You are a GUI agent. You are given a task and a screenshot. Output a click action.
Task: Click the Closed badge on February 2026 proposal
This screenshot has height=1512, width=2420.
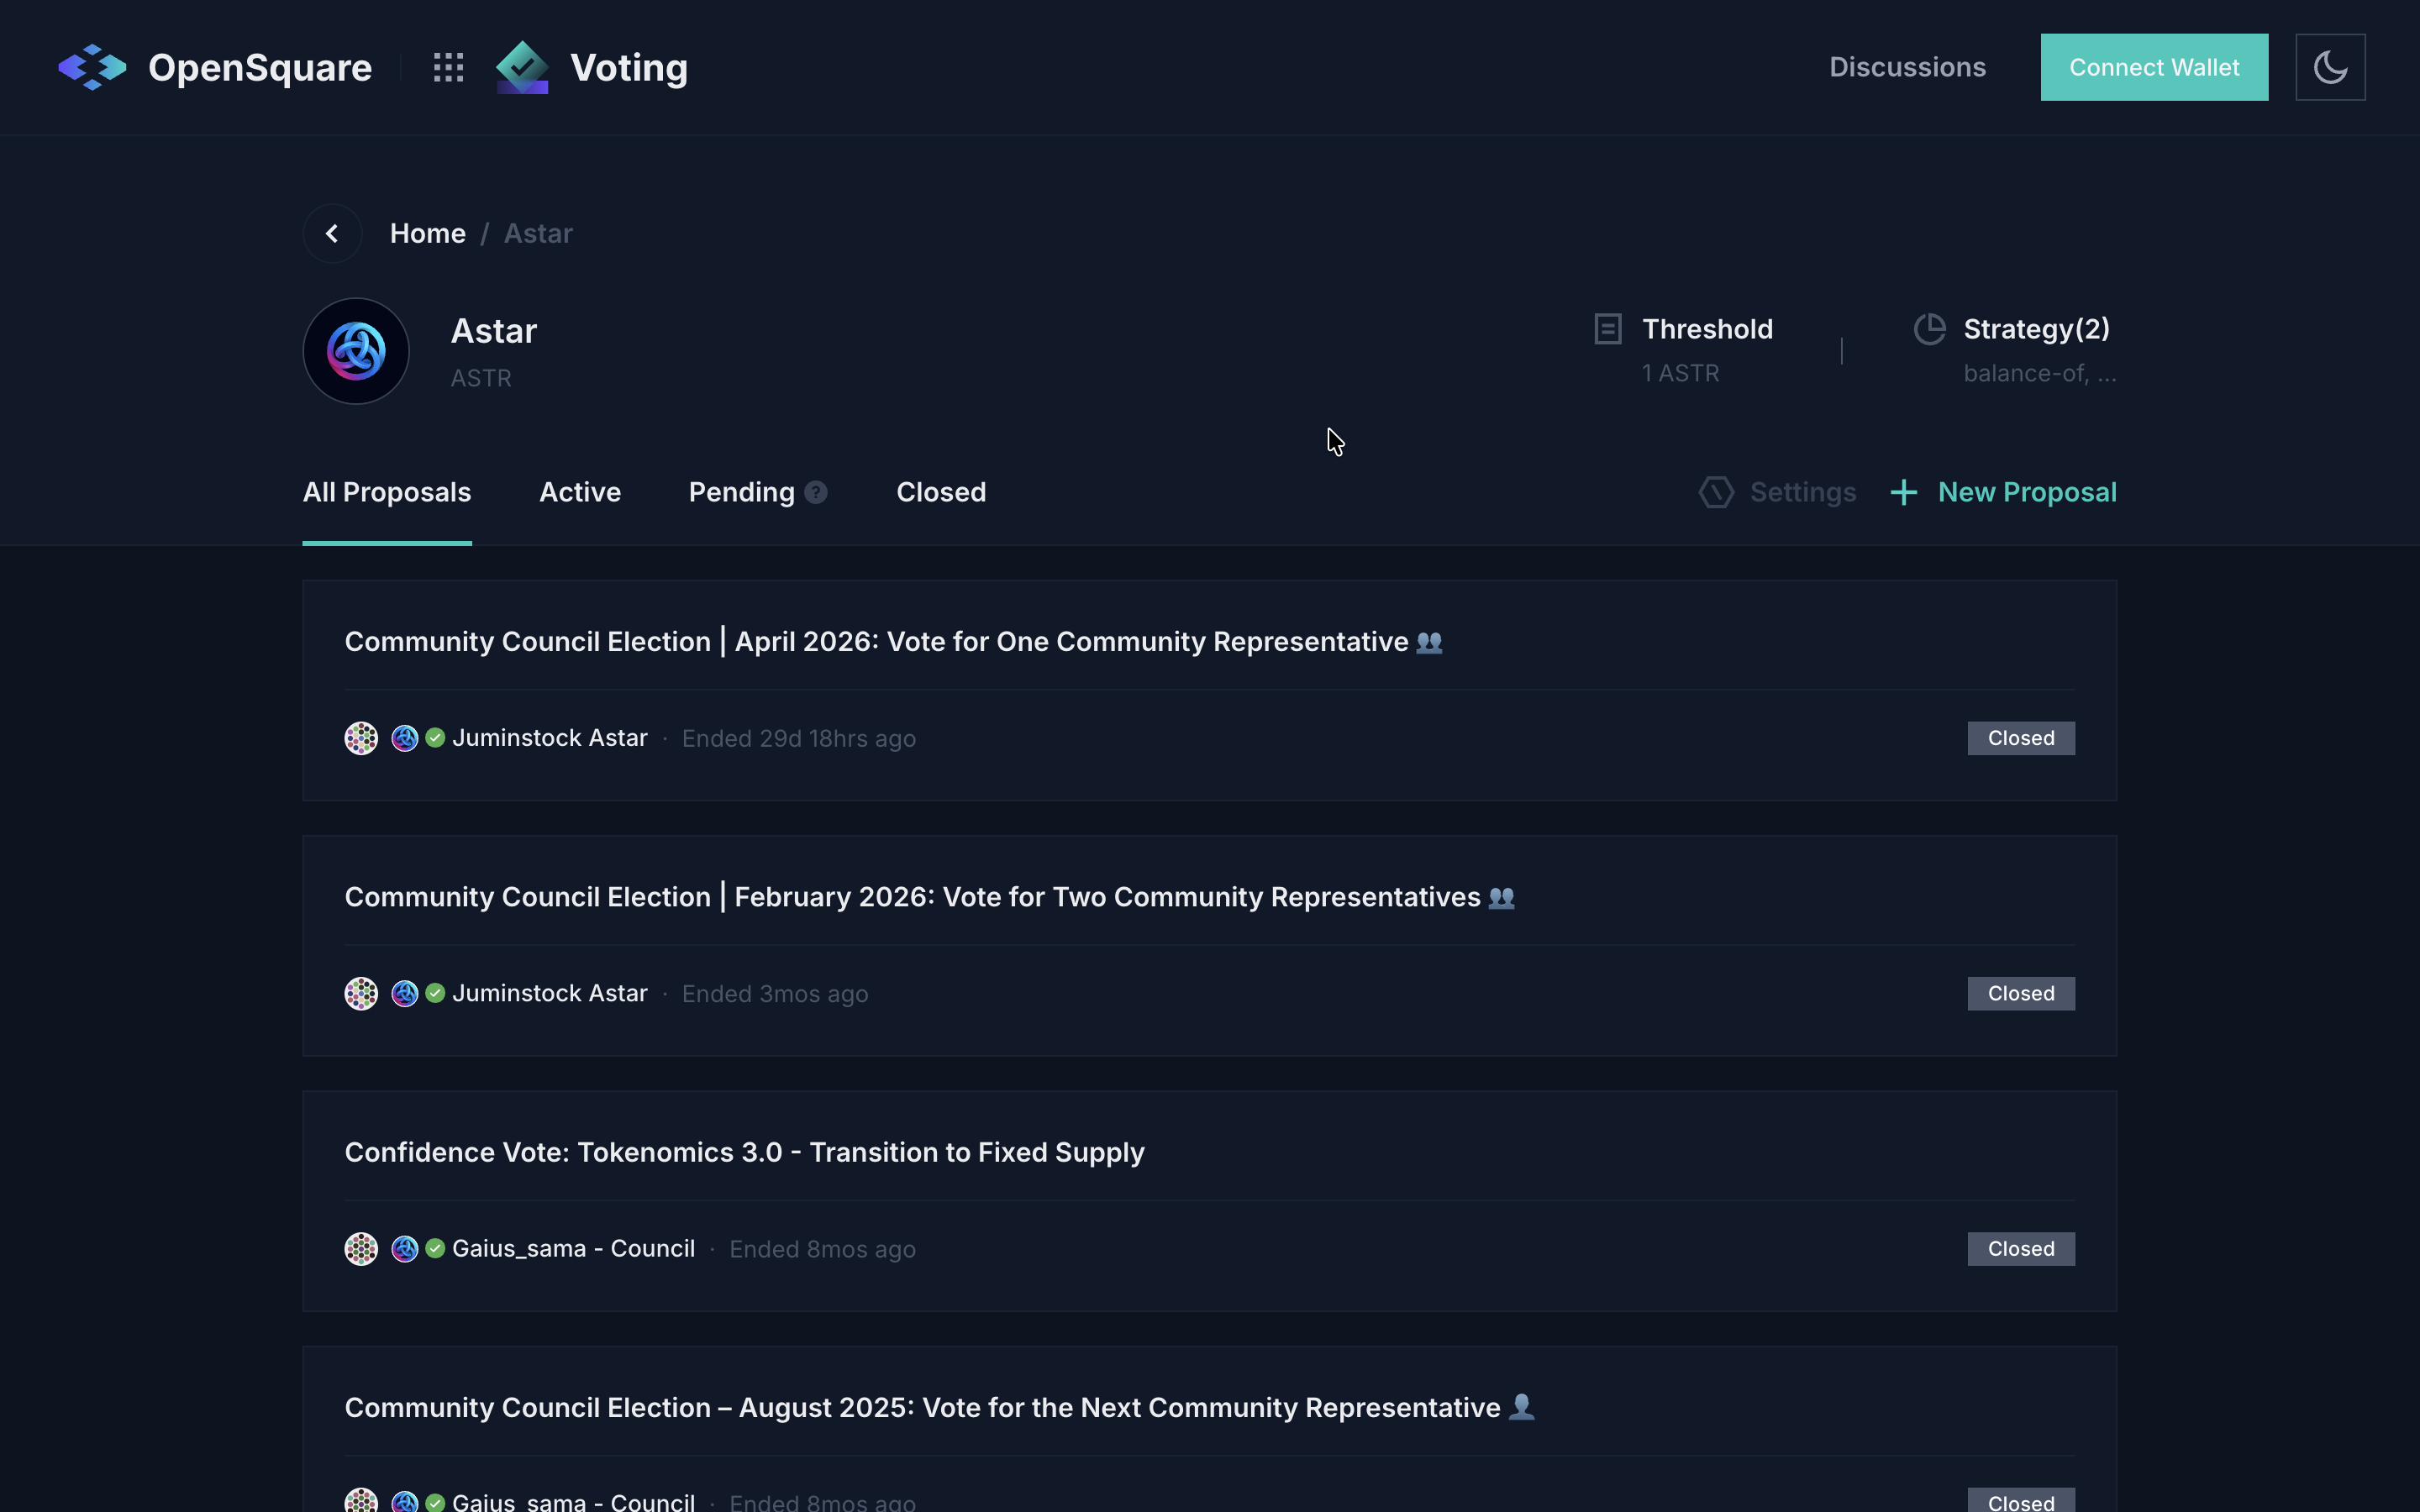pyautogui.click(x=2021, y=993)
